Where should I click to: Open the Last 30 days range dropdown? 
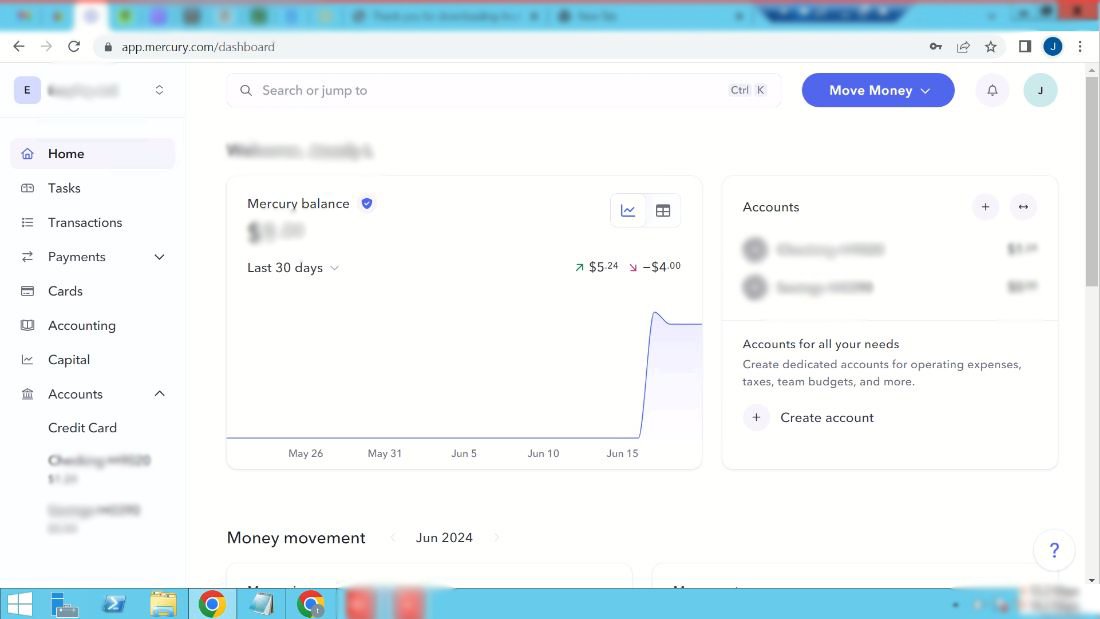pyautogui.click(x=293, y=268)
